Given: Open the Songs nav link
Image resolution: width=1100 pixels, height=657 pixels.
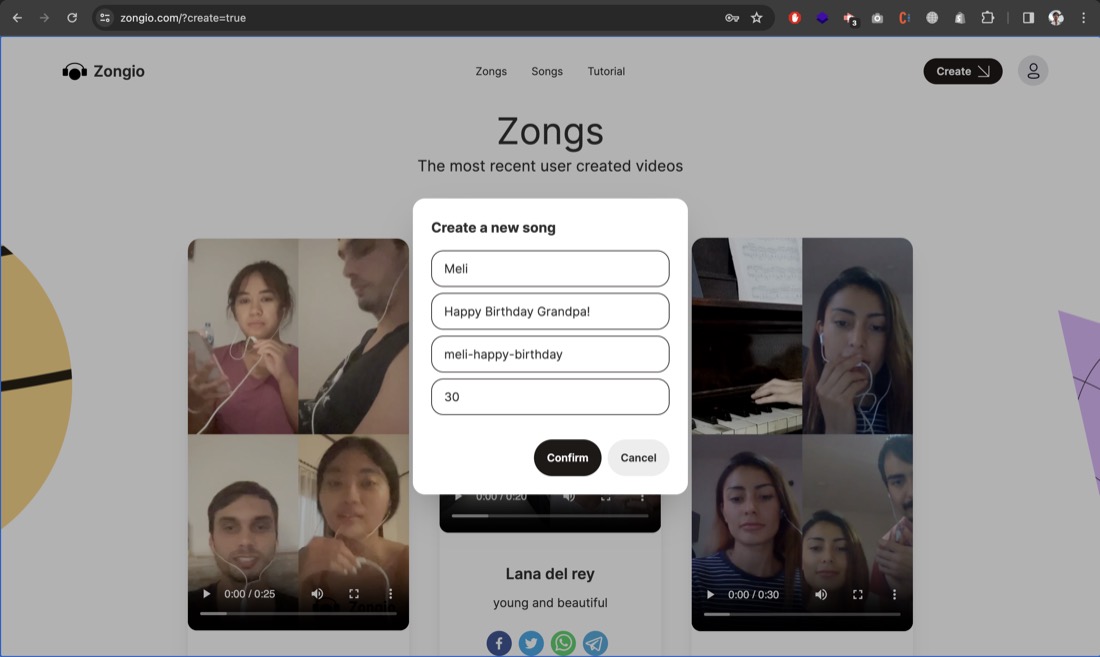Looking at the screenshot, I should (546, 71).
